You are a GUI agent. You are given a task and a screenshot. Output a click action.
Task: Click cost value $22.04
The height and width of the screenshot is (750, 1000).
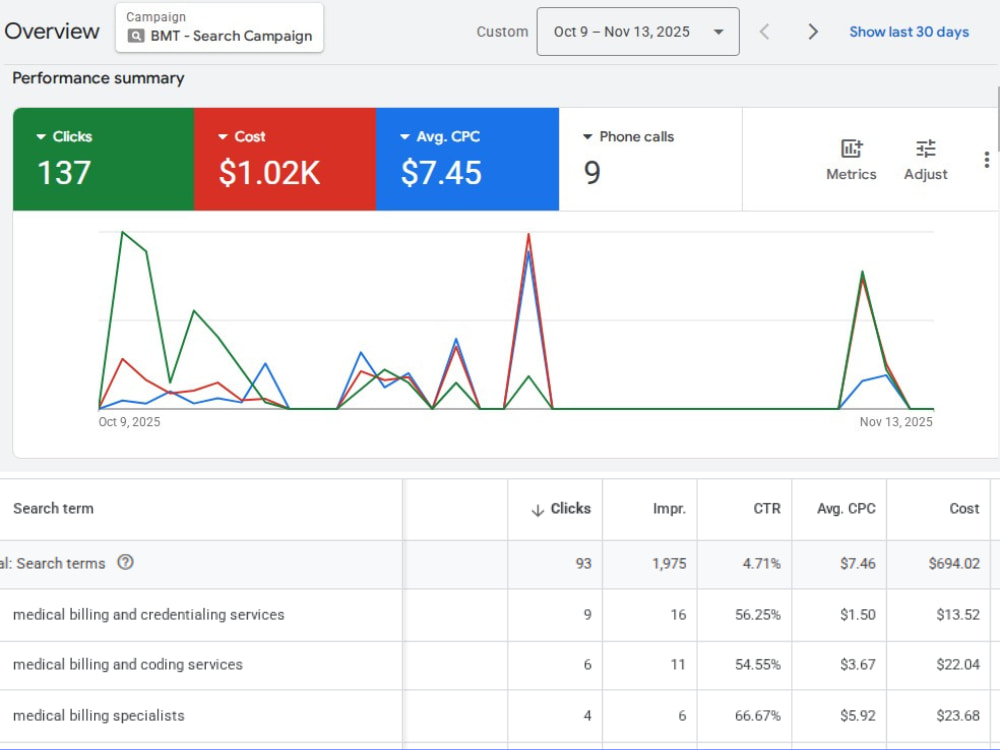957,665
